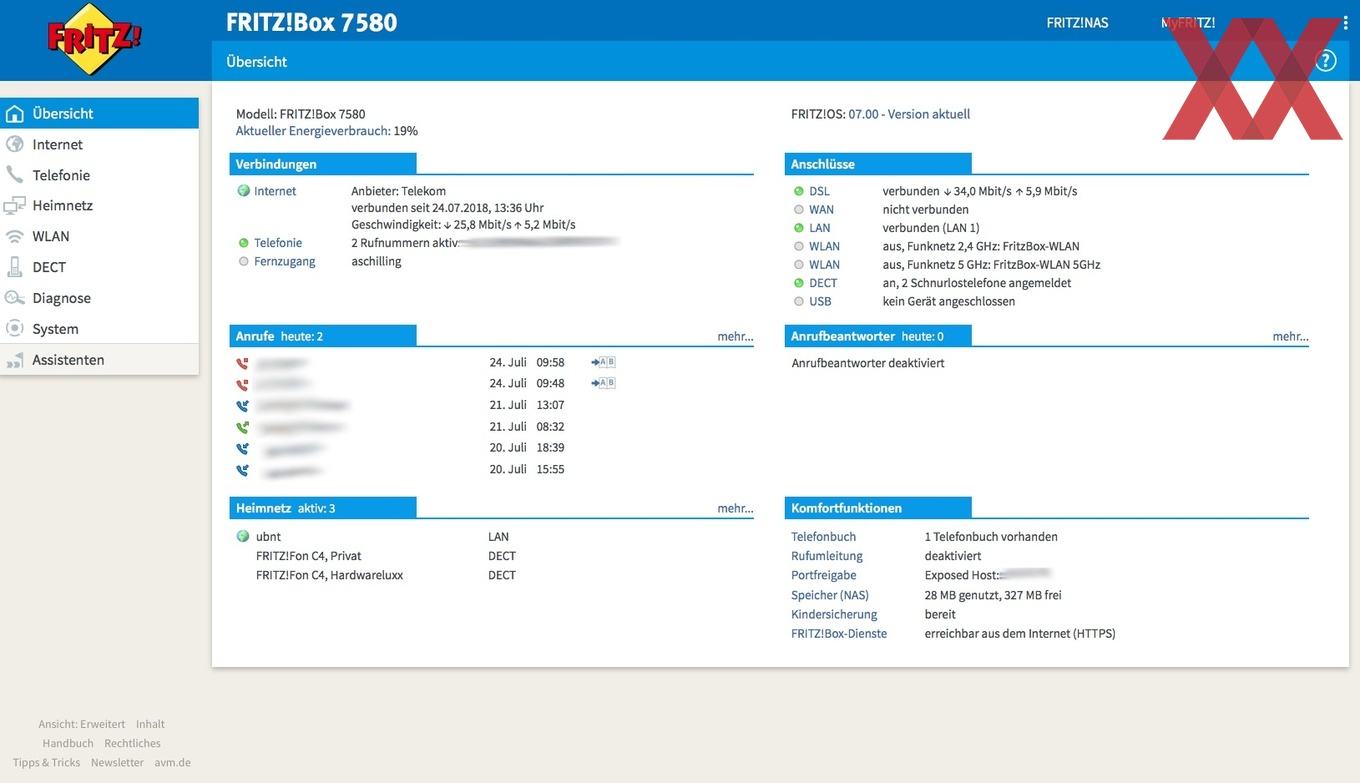Open the LAN link under Anschlüsse
1360x783 pixels.
tap(820, 228)
